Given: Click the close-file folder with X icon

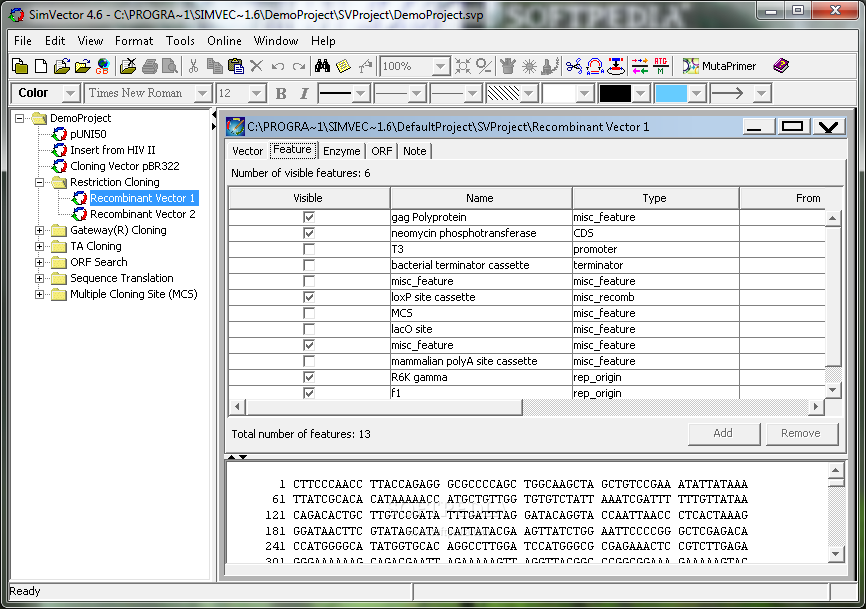Looking at the screenshot, I should click(128, 66).
